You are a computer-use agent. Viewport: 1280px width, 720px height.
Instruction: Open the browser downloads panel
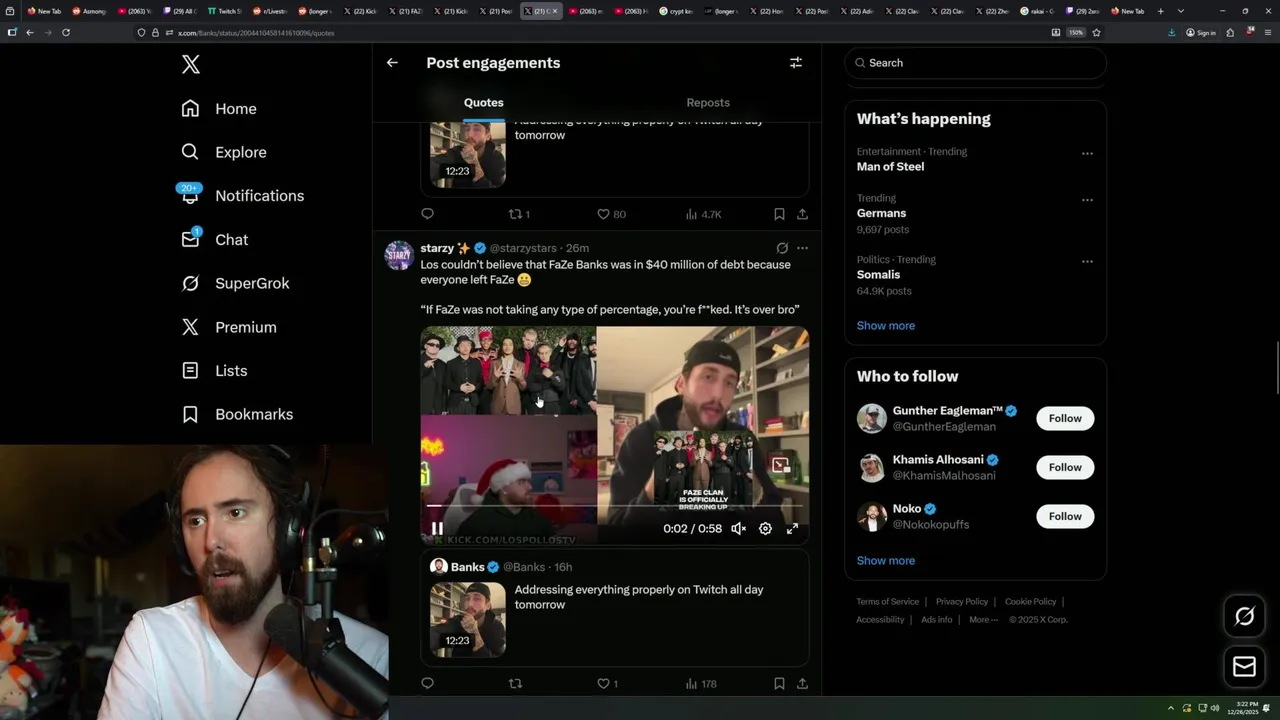(1172, 32)
